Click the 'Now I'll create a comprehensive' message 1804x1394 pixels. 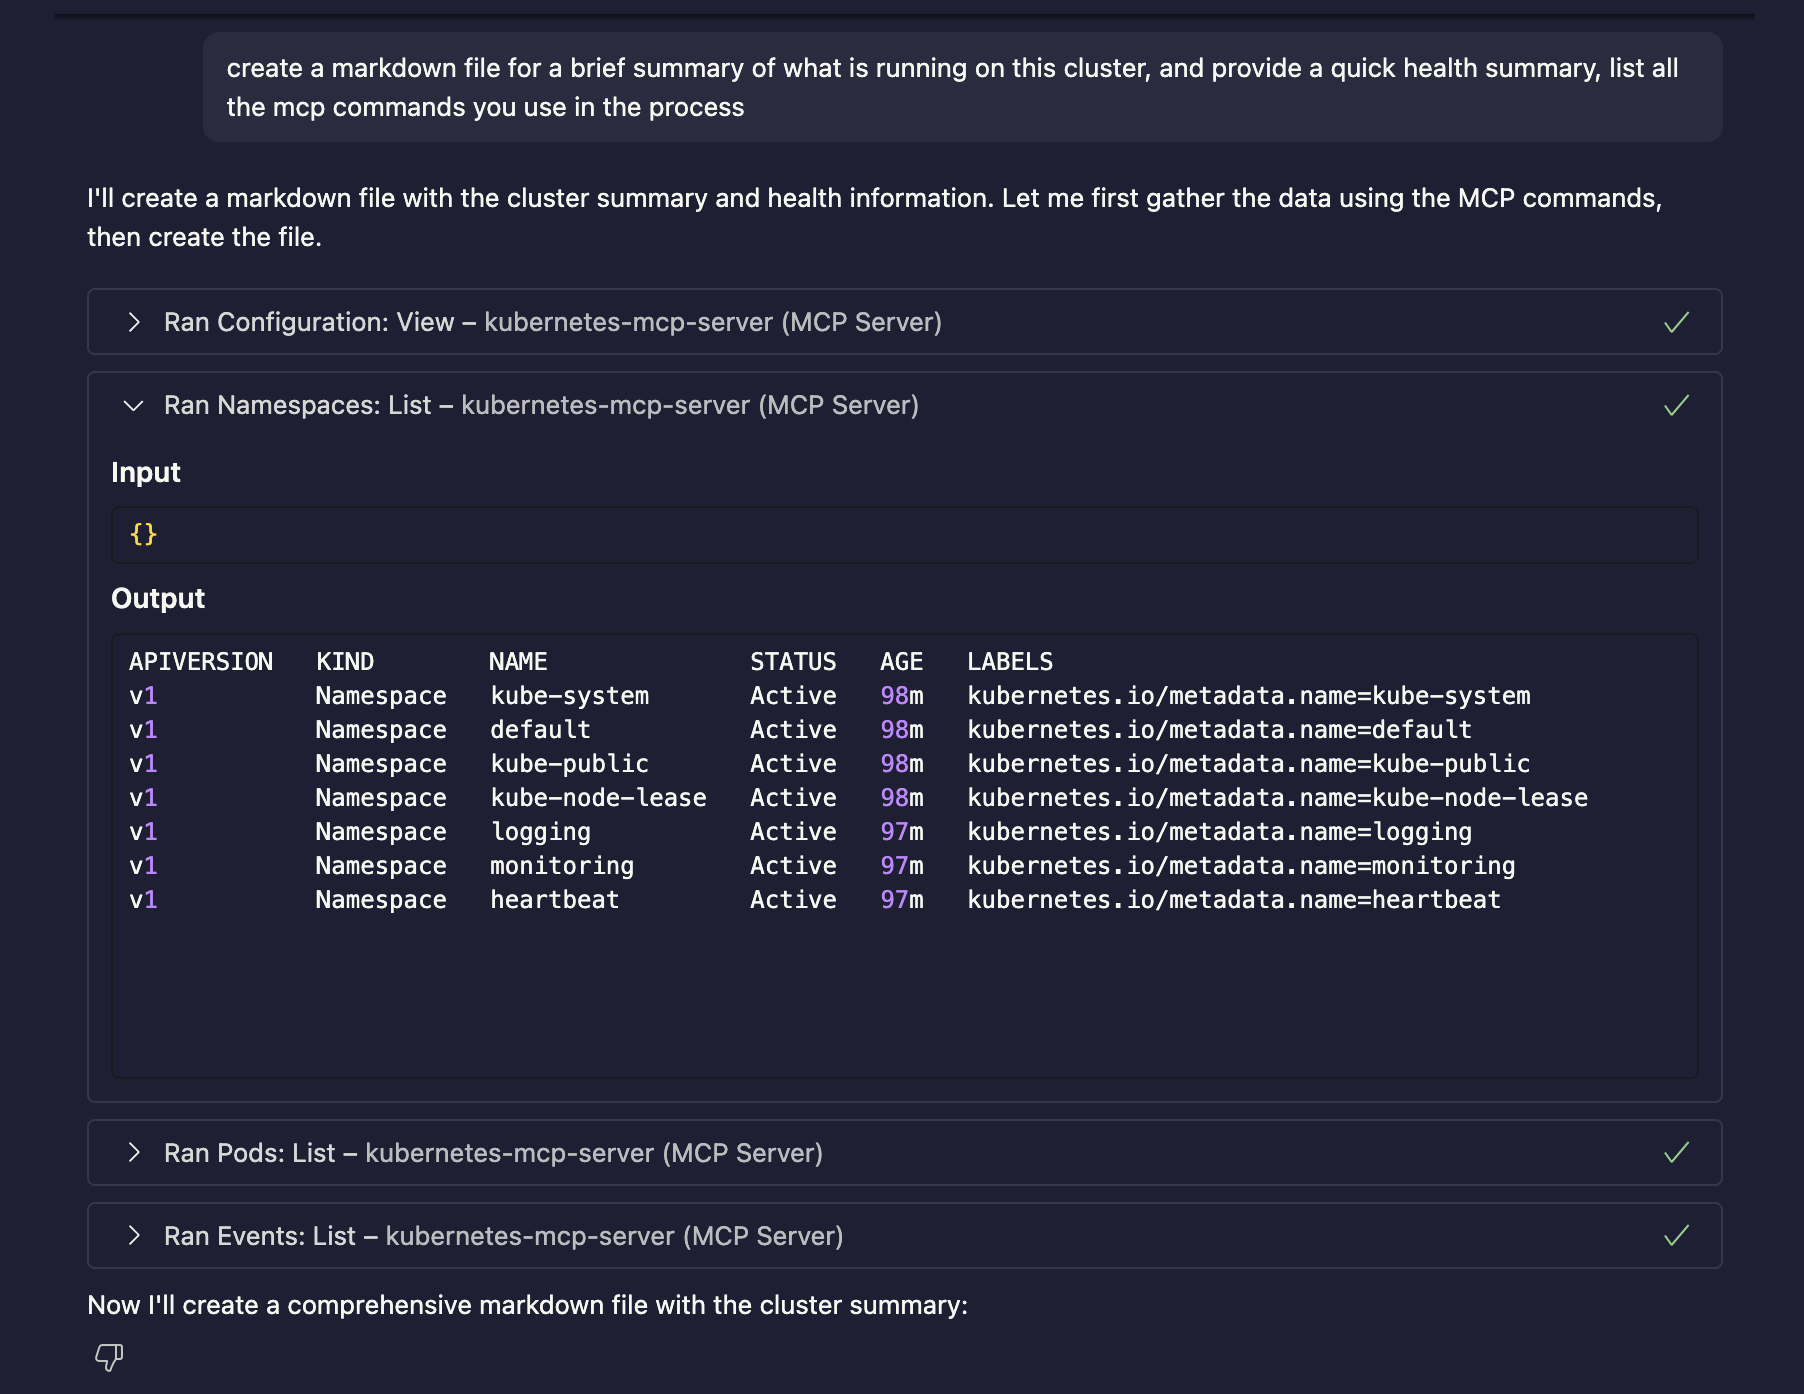[x=528, y=1305]
